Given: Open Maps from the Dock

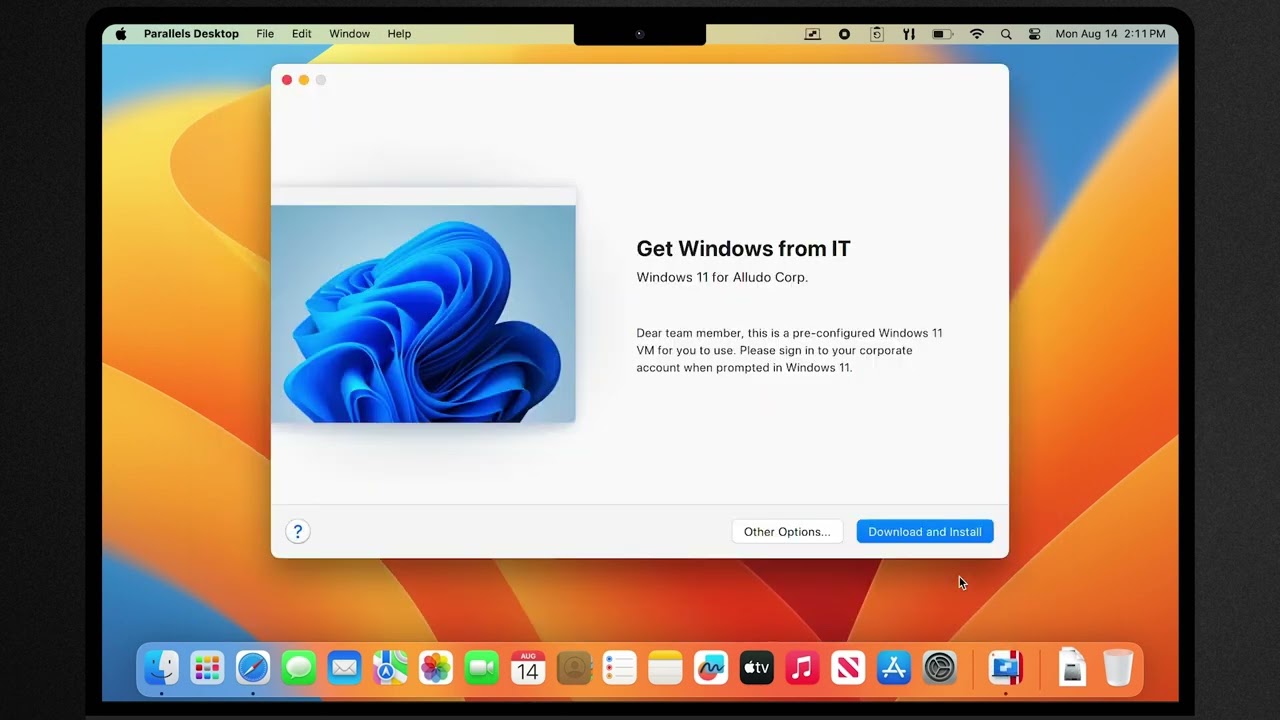Looking at the screenshot, I should coord(390,667).
